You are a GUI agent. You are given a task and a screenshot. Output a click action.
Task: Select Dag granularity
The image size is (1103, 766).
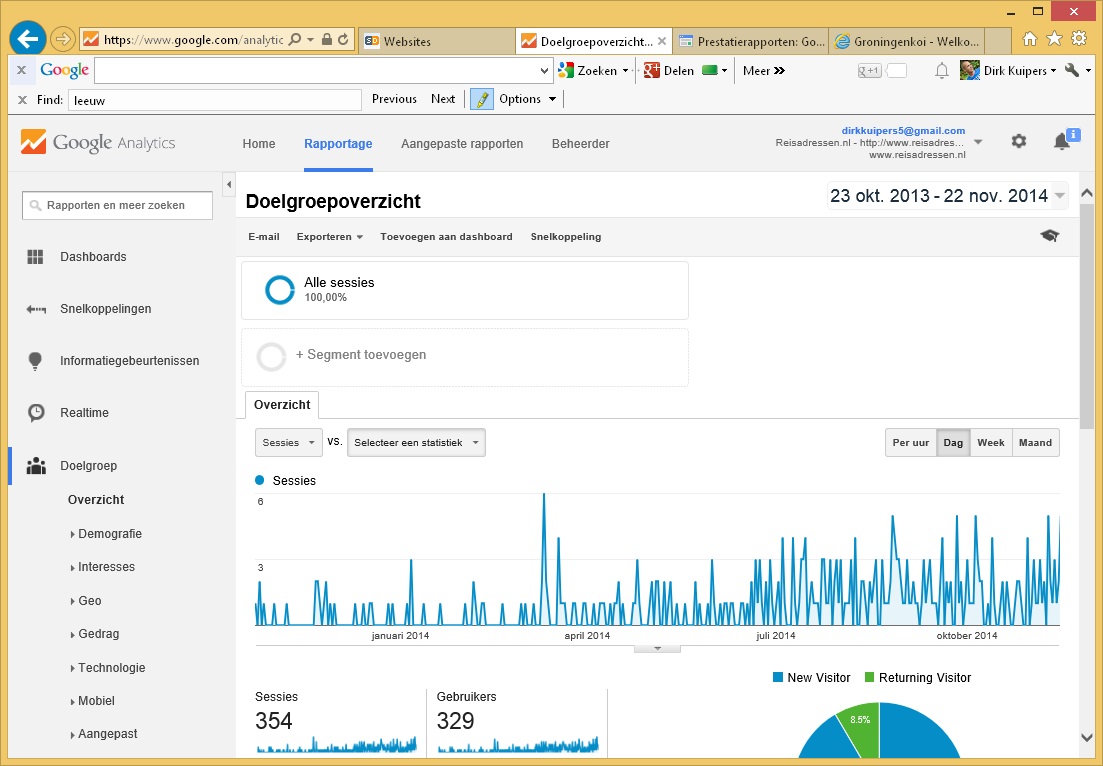pyautogui.click(x=953, y=442)
